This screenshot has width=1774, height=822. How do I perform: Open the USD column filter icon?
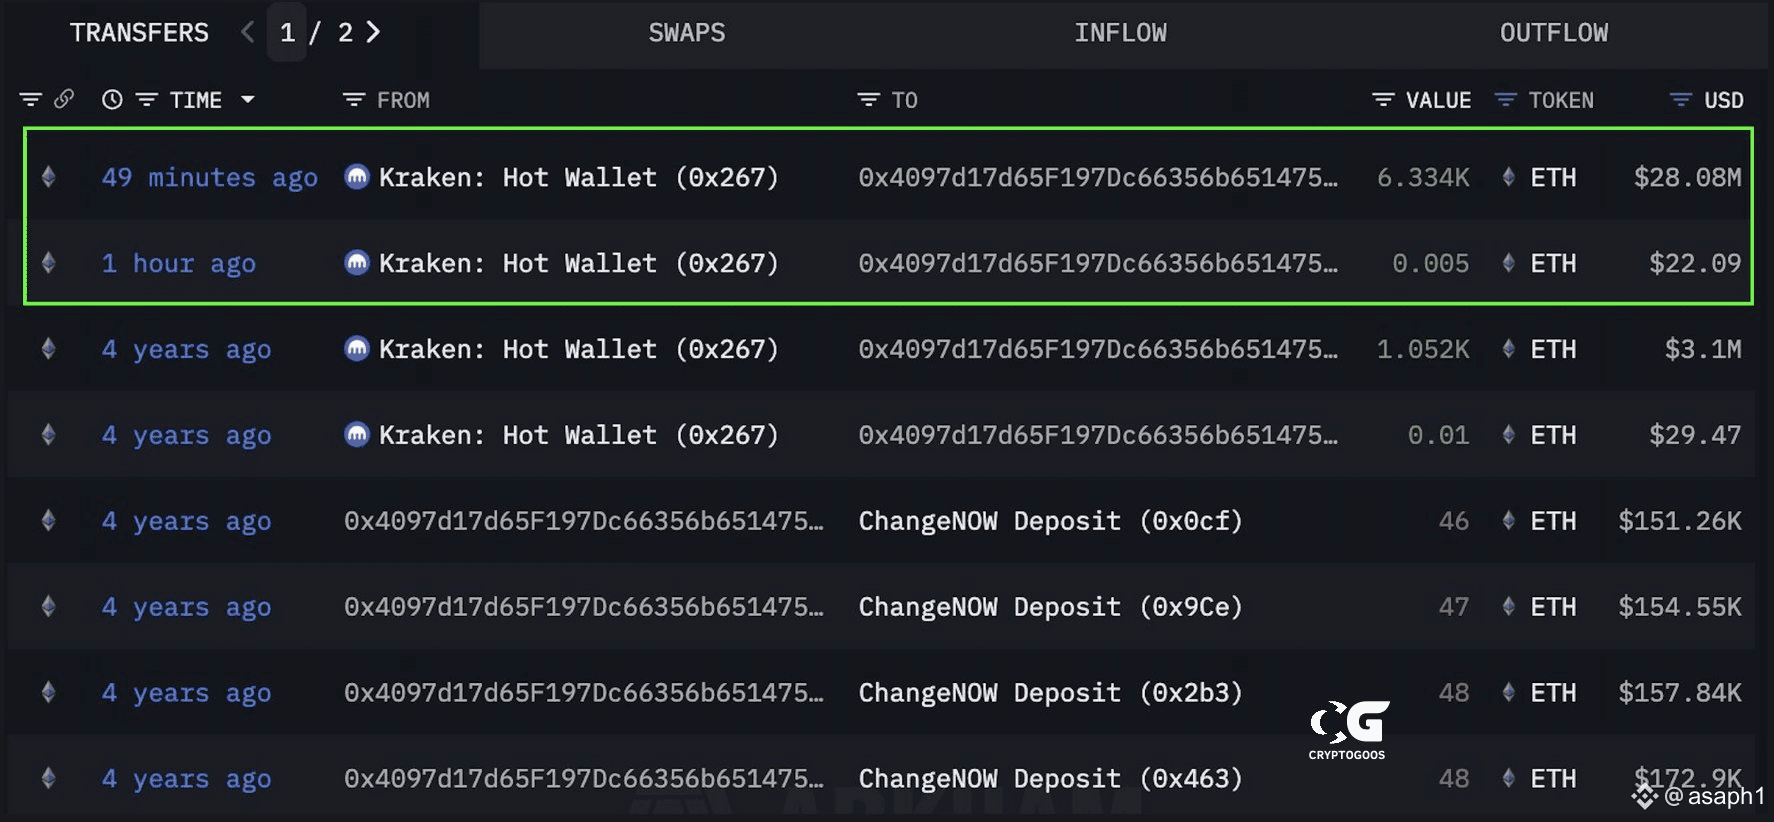[x=1680, y=100]
